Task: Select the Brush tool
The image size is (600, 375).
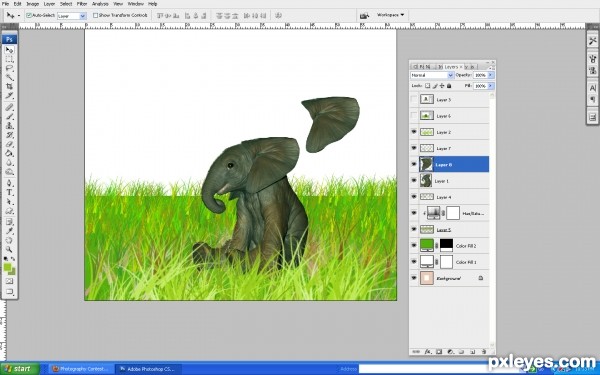Action: [x=9, y=117]
